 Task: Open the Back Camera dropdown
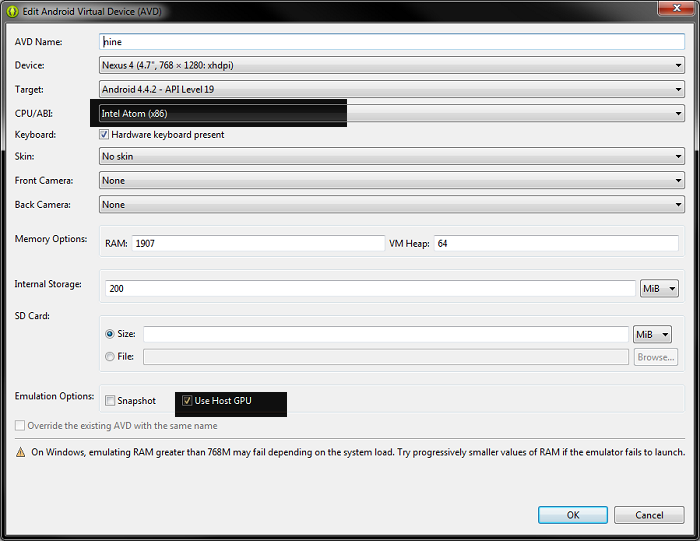click(x=392, y=204)
